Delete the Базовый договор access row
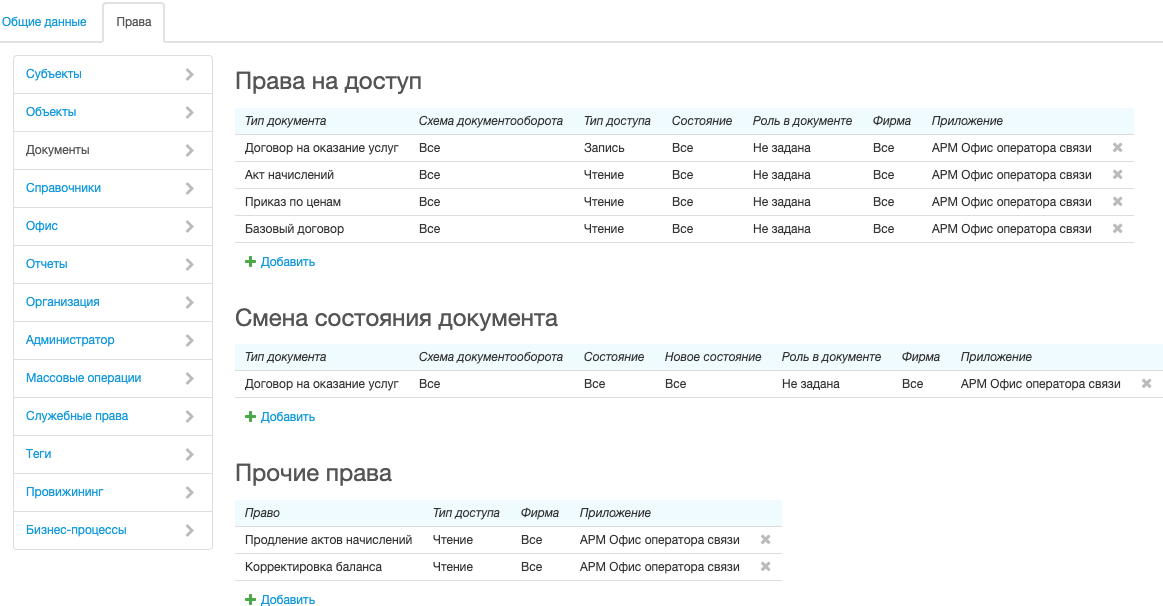The width and height of the screenshot is (1163, 606). (1117, 228)
